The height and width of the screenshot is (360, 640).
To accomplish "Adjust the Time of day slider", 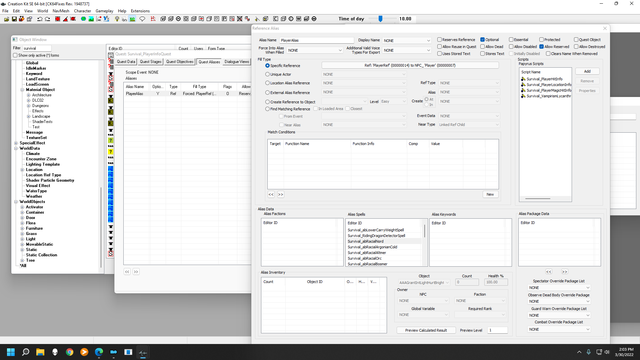I will tap(380, 19).
